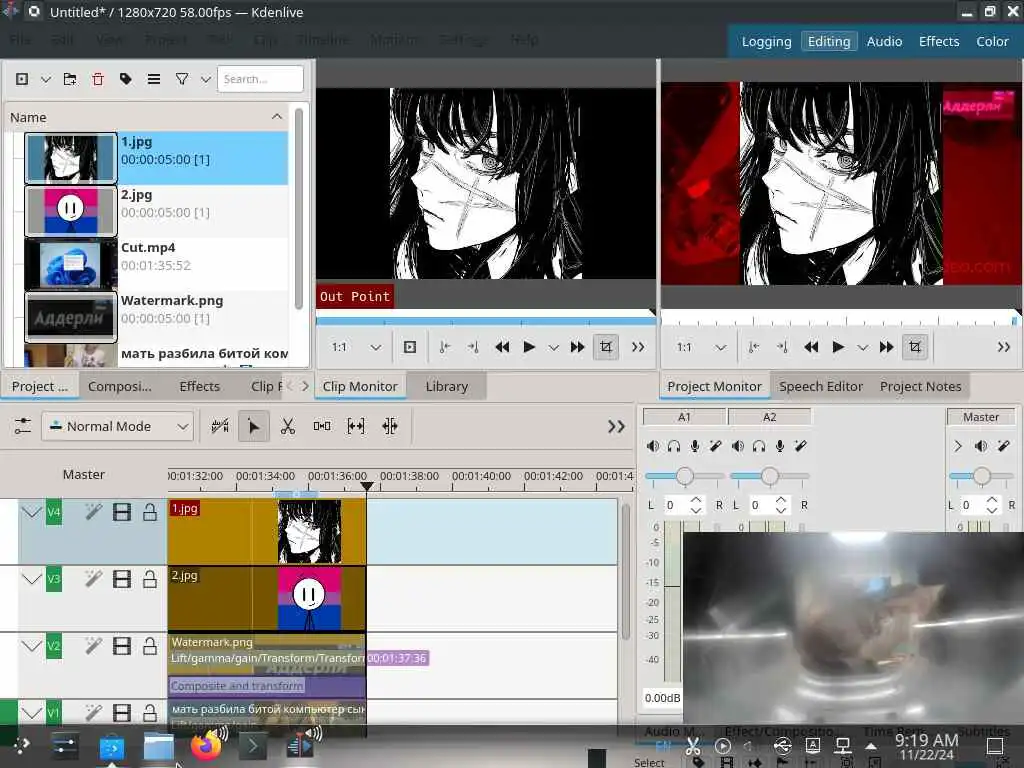Collapse track V4 chevron
The image size is (1024, 768).
tap(31, 512)
